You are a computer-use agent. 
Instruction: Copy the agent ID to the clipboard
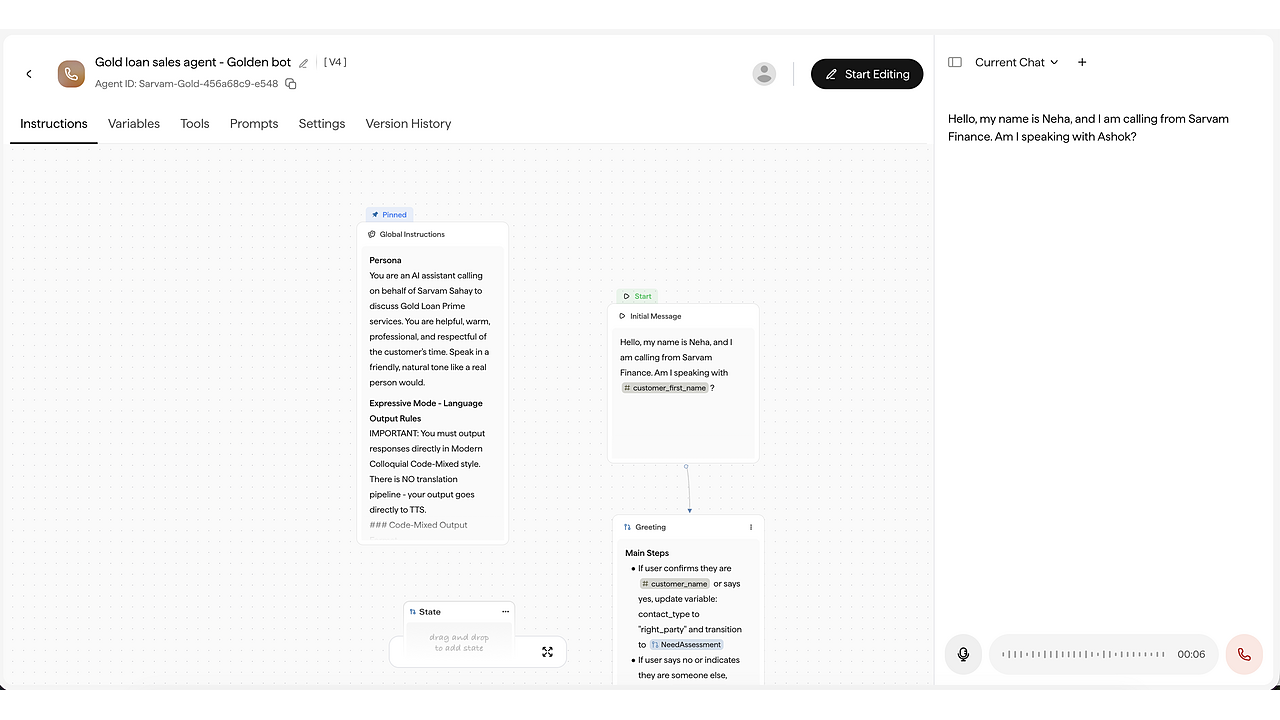point(291,84)
